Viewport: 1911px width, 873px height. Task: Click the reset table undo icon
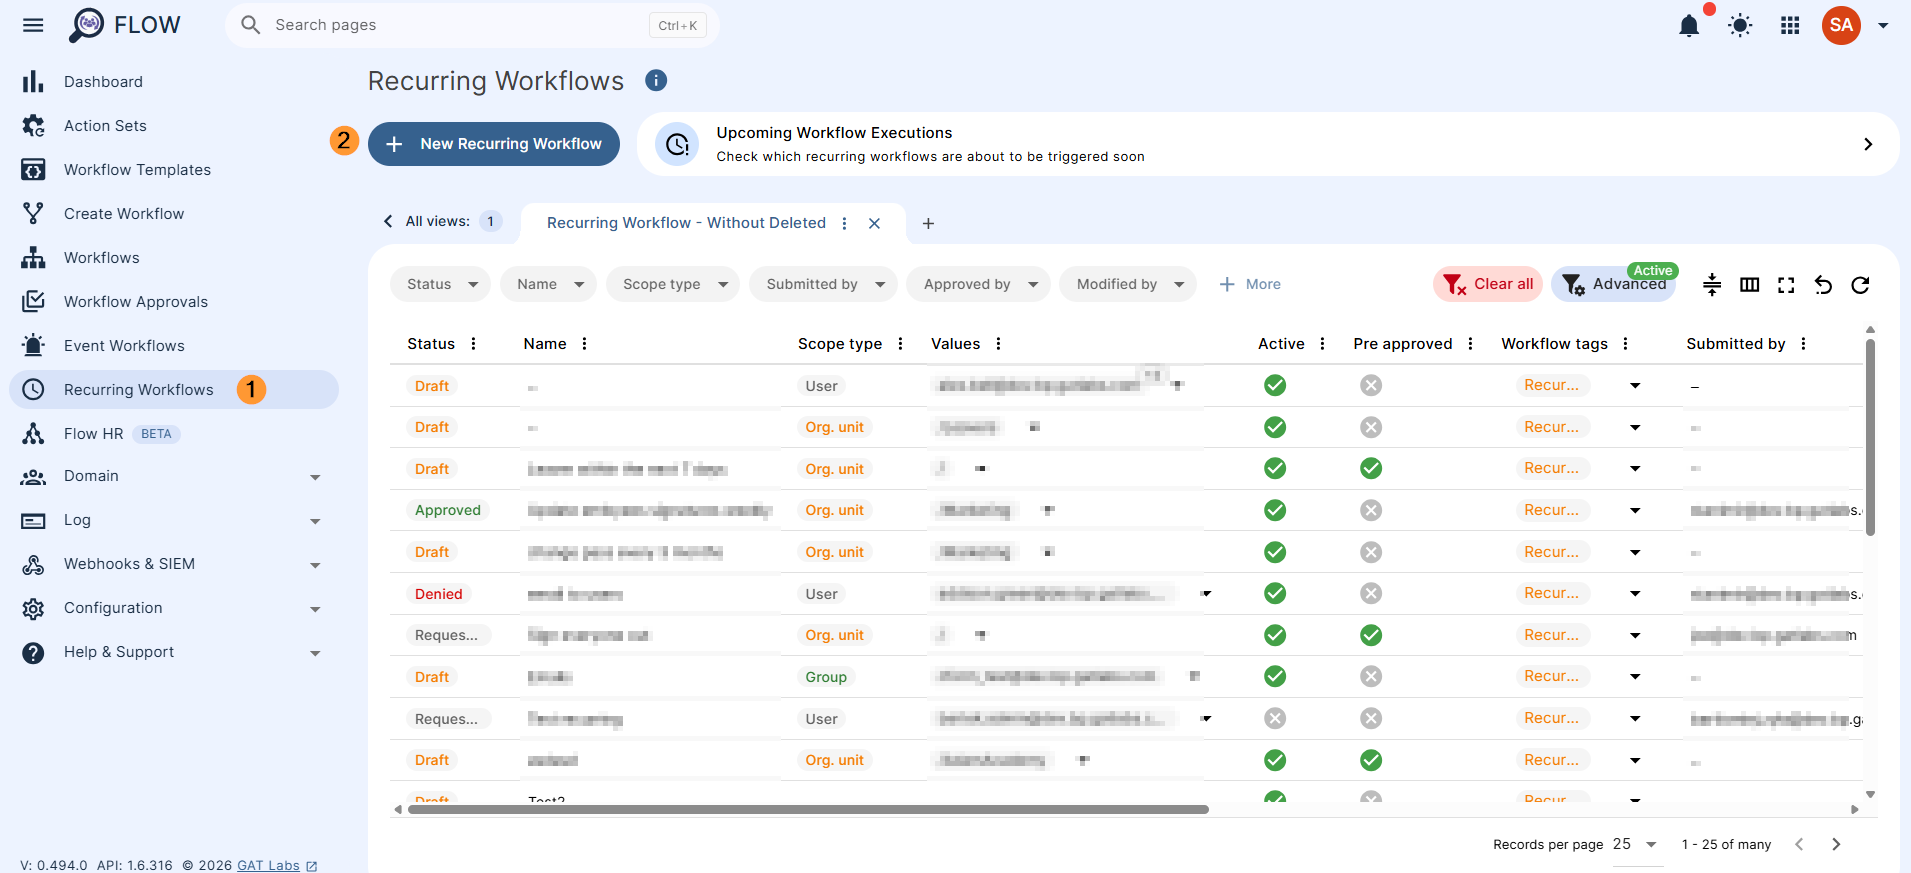coord(1823,285)
